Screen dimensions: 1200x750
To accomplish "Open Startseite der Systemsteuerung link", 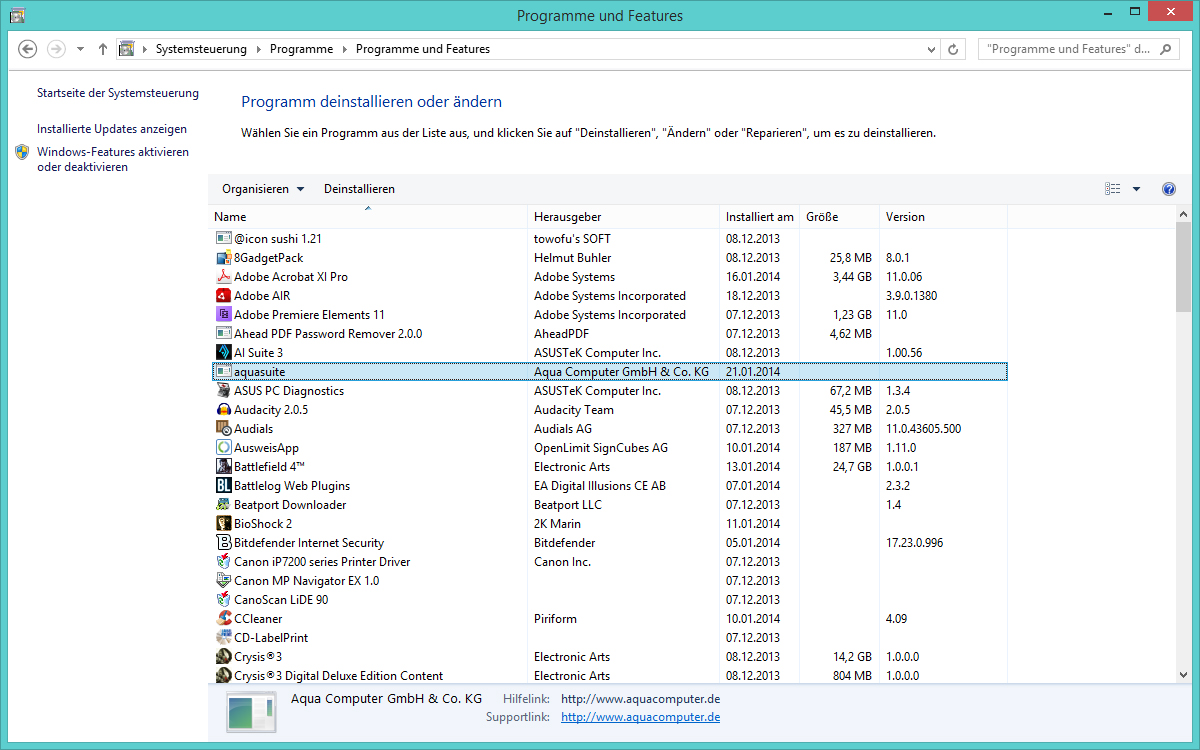I will [118, 93].
